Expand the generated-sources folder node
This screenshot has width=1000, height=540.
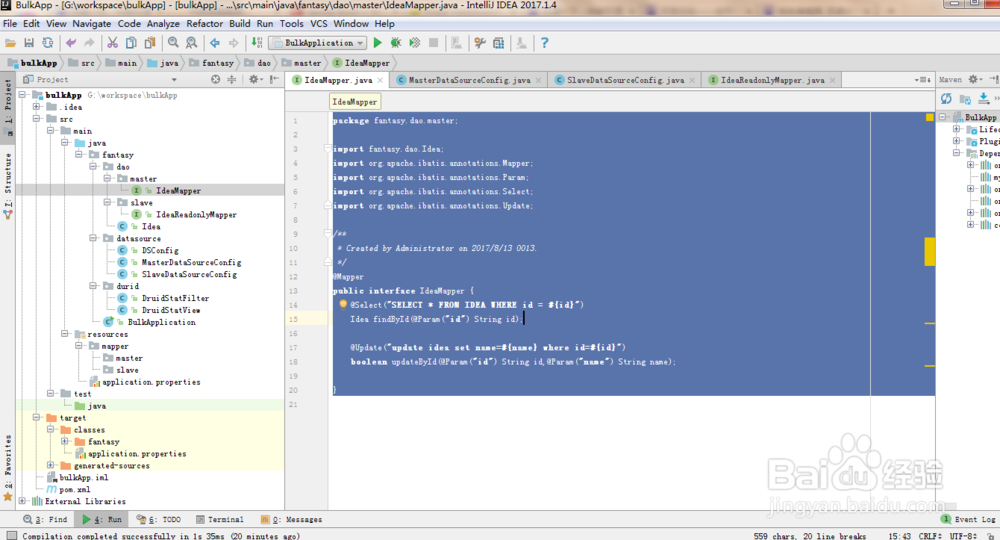(50, 465)
